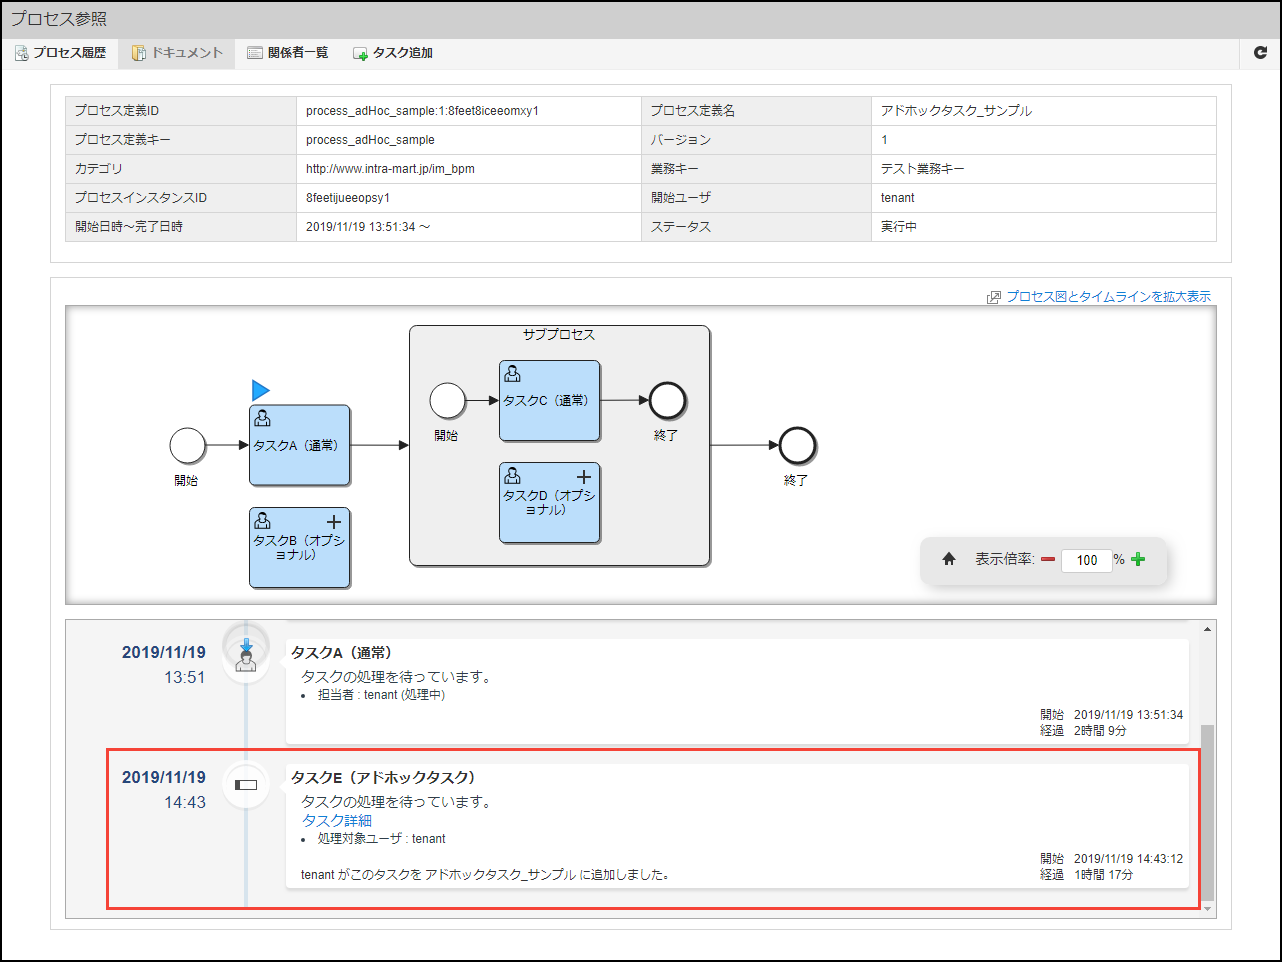This screenshot has height=962, width=1282.
Task: Select the タスクA（通常） task node
Action: coord(300,446)
